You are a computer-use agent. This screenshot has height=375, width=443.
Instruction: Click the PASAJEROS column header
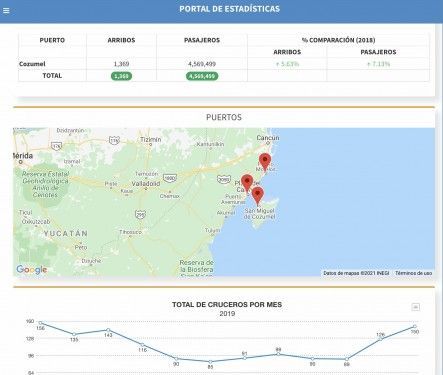[202, 40]
